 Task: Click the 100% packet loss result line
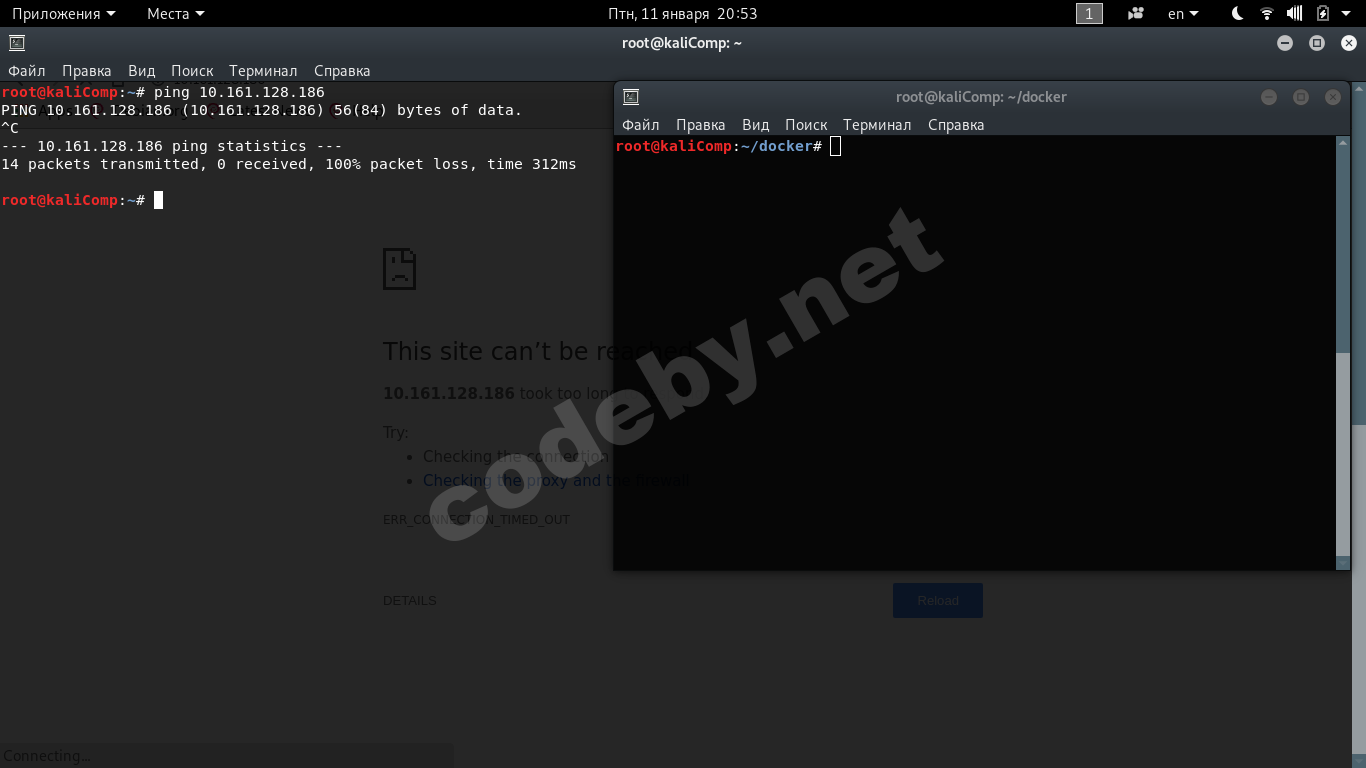point(289,164)
